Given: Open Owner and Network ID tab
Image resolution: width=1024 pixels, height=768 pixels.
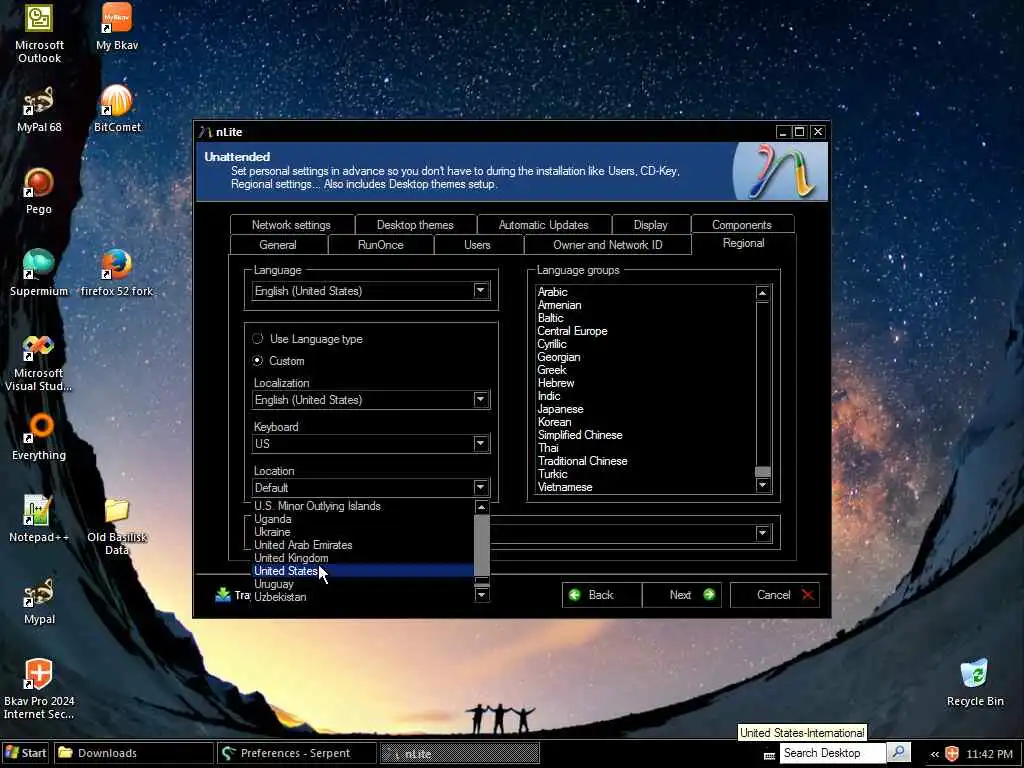Looking at the screenshot, I should 607,245.
